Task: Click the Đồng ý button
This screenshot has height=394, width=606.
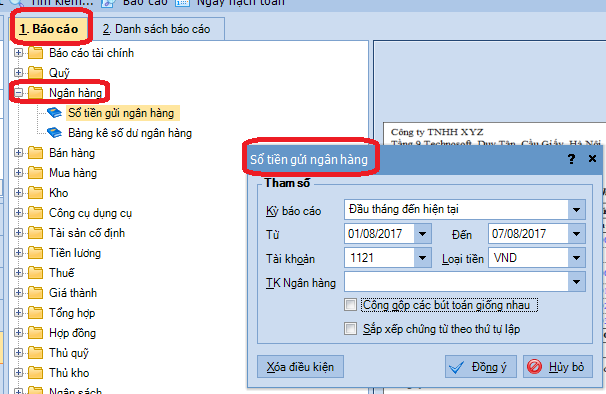Action: coord(480,367)
